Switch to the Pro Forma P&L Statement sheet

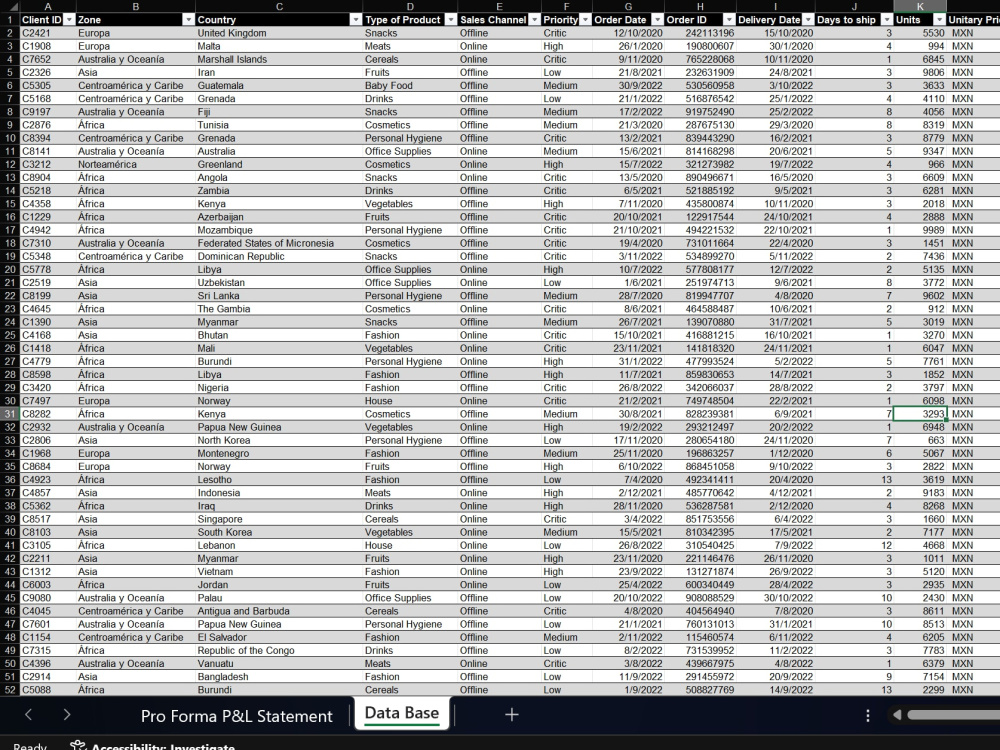click(x=237, y=716)
